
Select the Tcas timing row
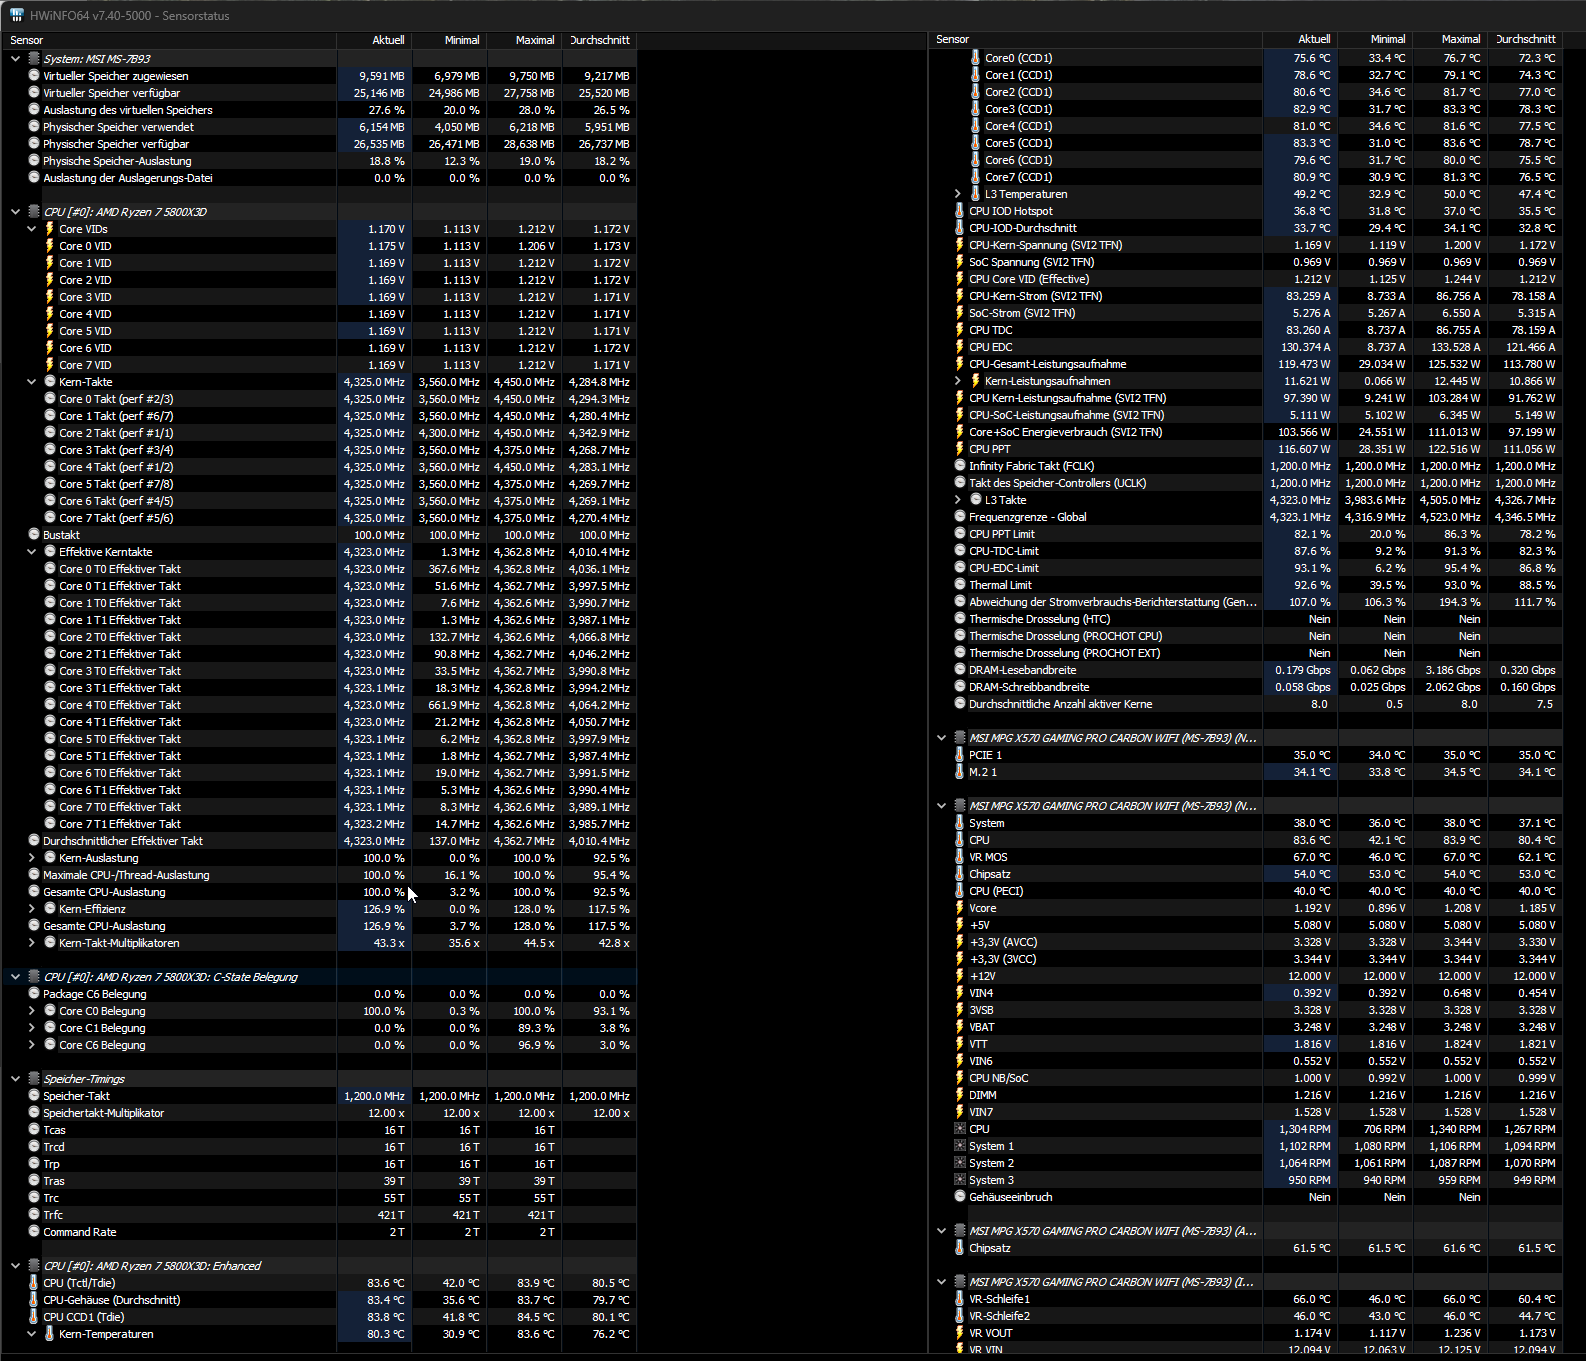tap(320, 1130)
